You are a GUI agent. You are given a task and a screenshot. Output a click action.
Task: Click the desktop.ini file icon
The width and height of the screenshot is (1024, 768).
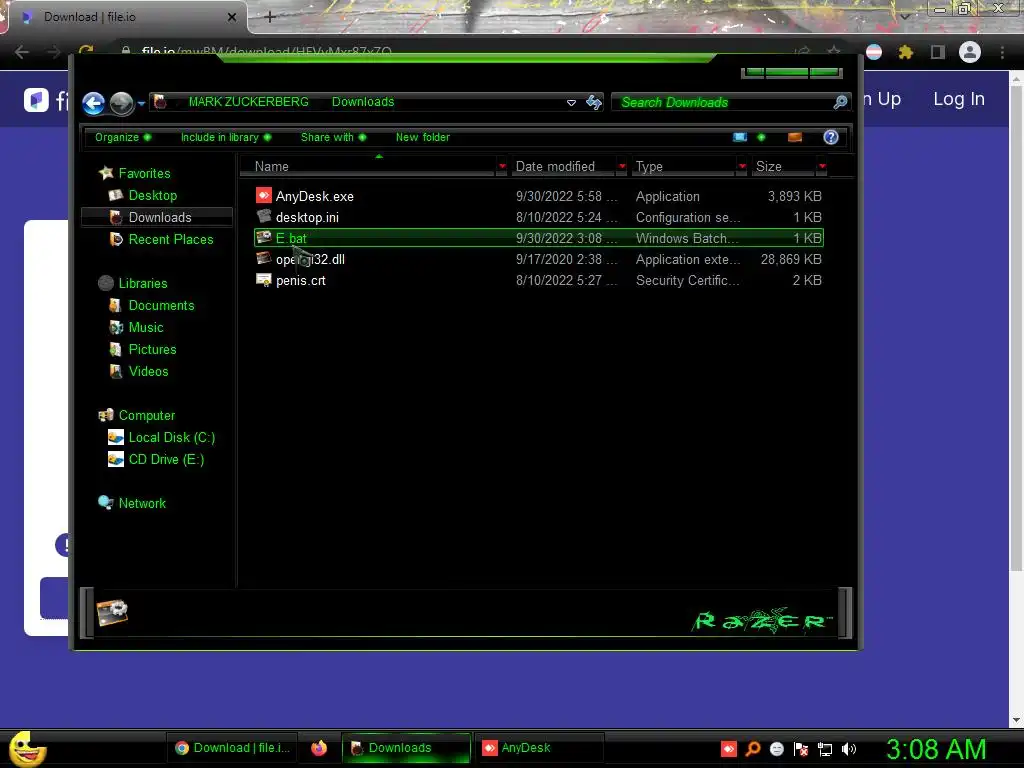point(264,216)
